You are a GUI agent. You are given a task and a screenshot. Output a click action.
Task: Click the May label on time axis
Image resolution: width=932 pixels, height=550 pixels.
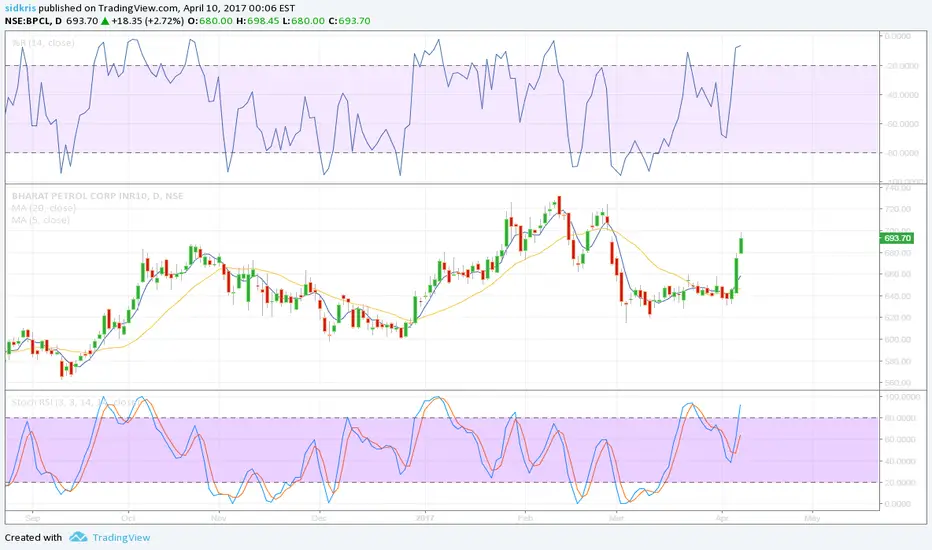coord(812,518)
